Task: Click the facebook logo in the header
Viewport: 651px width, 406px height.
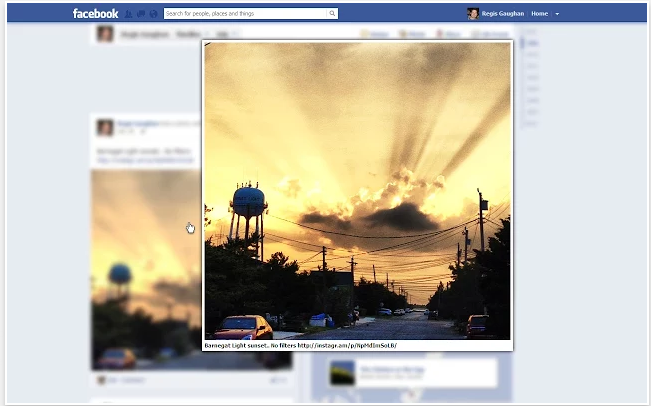Action: tap(95, 14)
